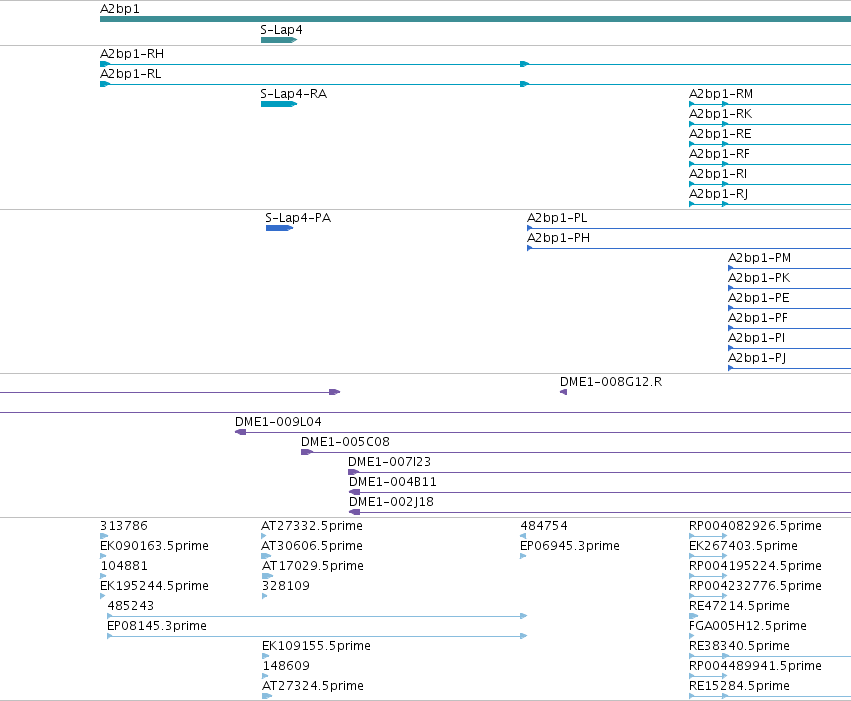
Task: Select EST EP06945.3prime
Action: coord(570,546)
